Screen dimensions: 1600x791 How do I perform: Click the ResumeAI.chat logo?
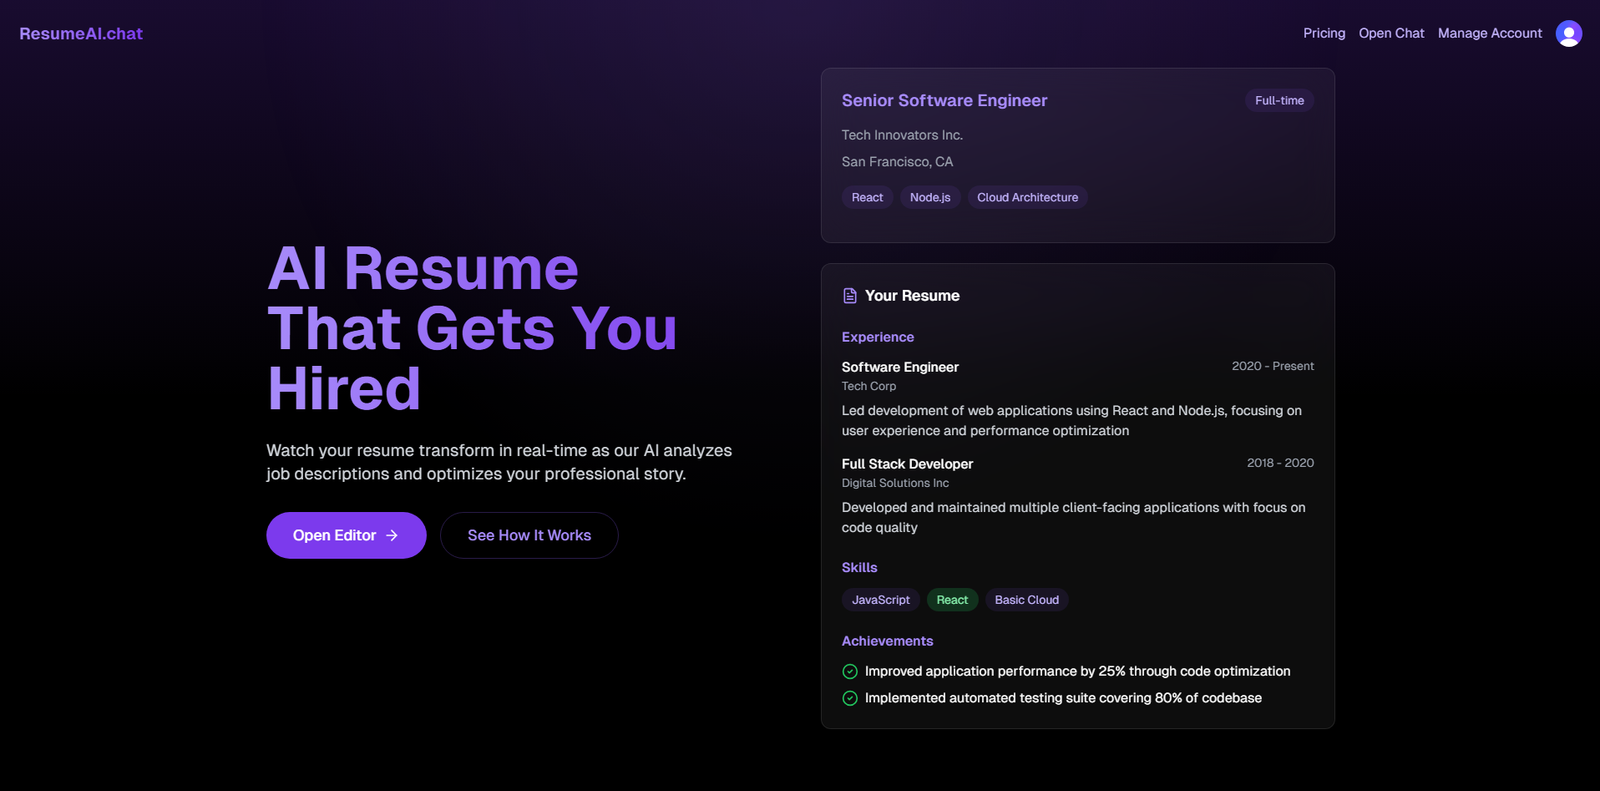click(81, 34)
